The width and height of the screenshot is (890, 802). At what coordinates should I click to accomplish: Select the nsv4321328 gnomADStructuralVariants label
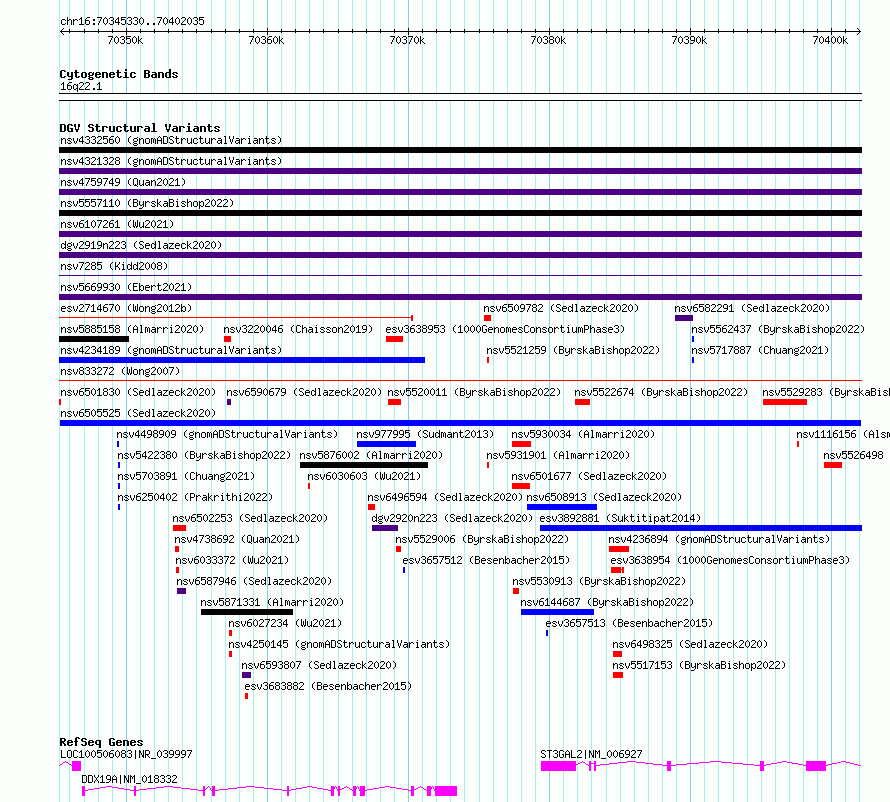[171, 161]
